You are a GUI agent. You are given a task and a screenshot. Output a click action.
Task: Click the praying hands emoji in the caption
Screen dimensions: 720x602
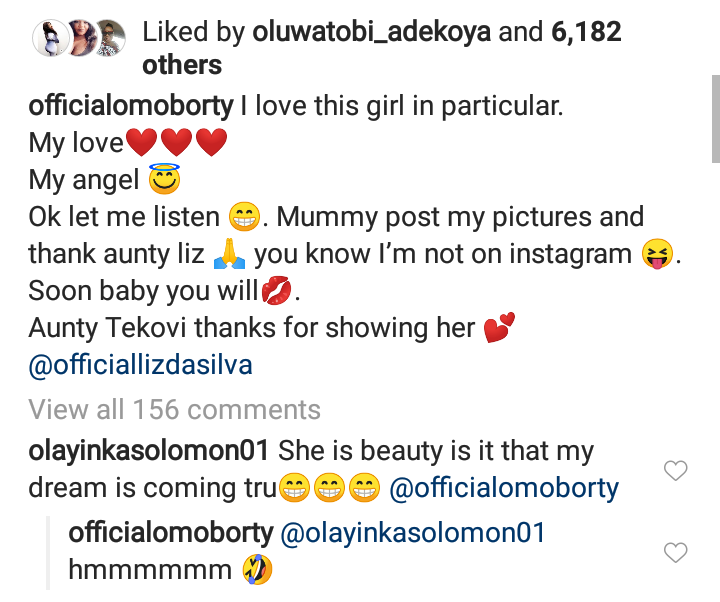coord(230,255)
